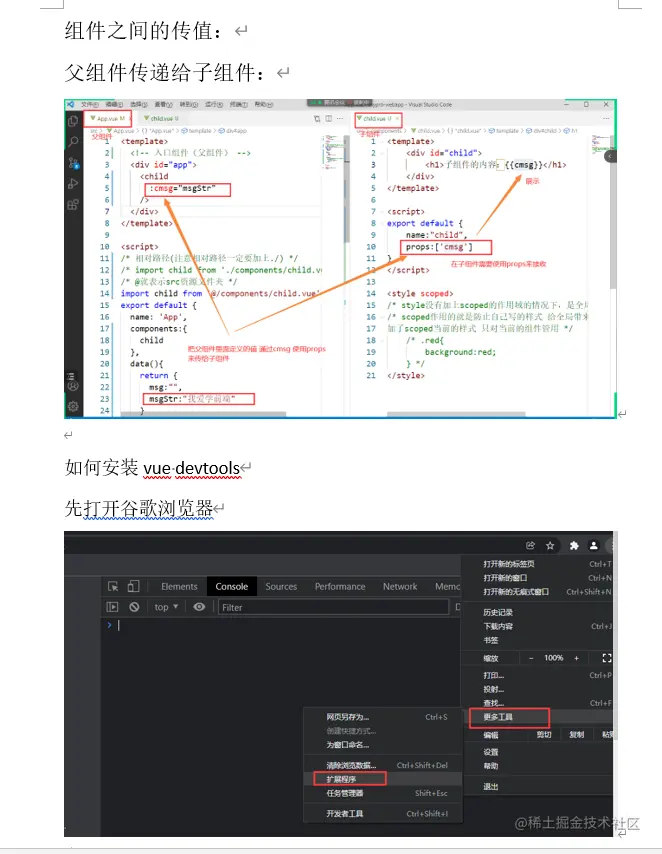Select the inspect element icon in DevTools
Image resolution: width=662 pixels, height=854 pixels.
(113, 587)
